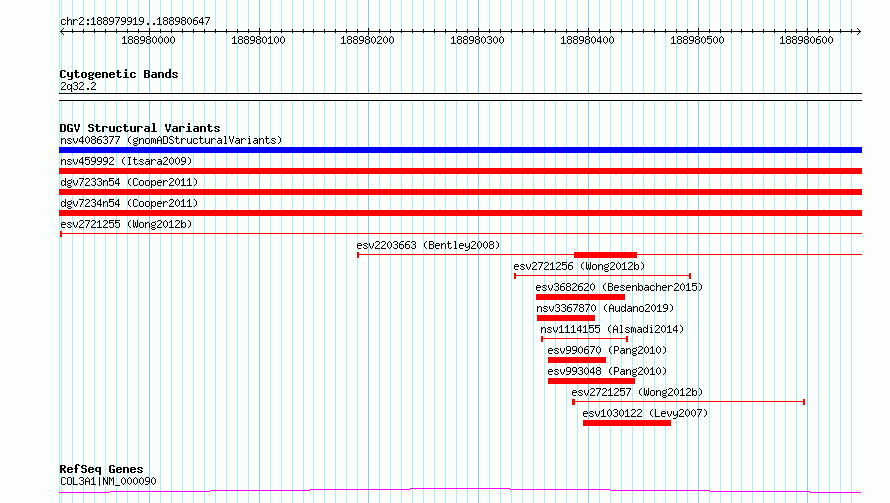Click the 2q32.2 band label
Screen dimensions: 890x503
pyautogui.click(x=78, y=86)
